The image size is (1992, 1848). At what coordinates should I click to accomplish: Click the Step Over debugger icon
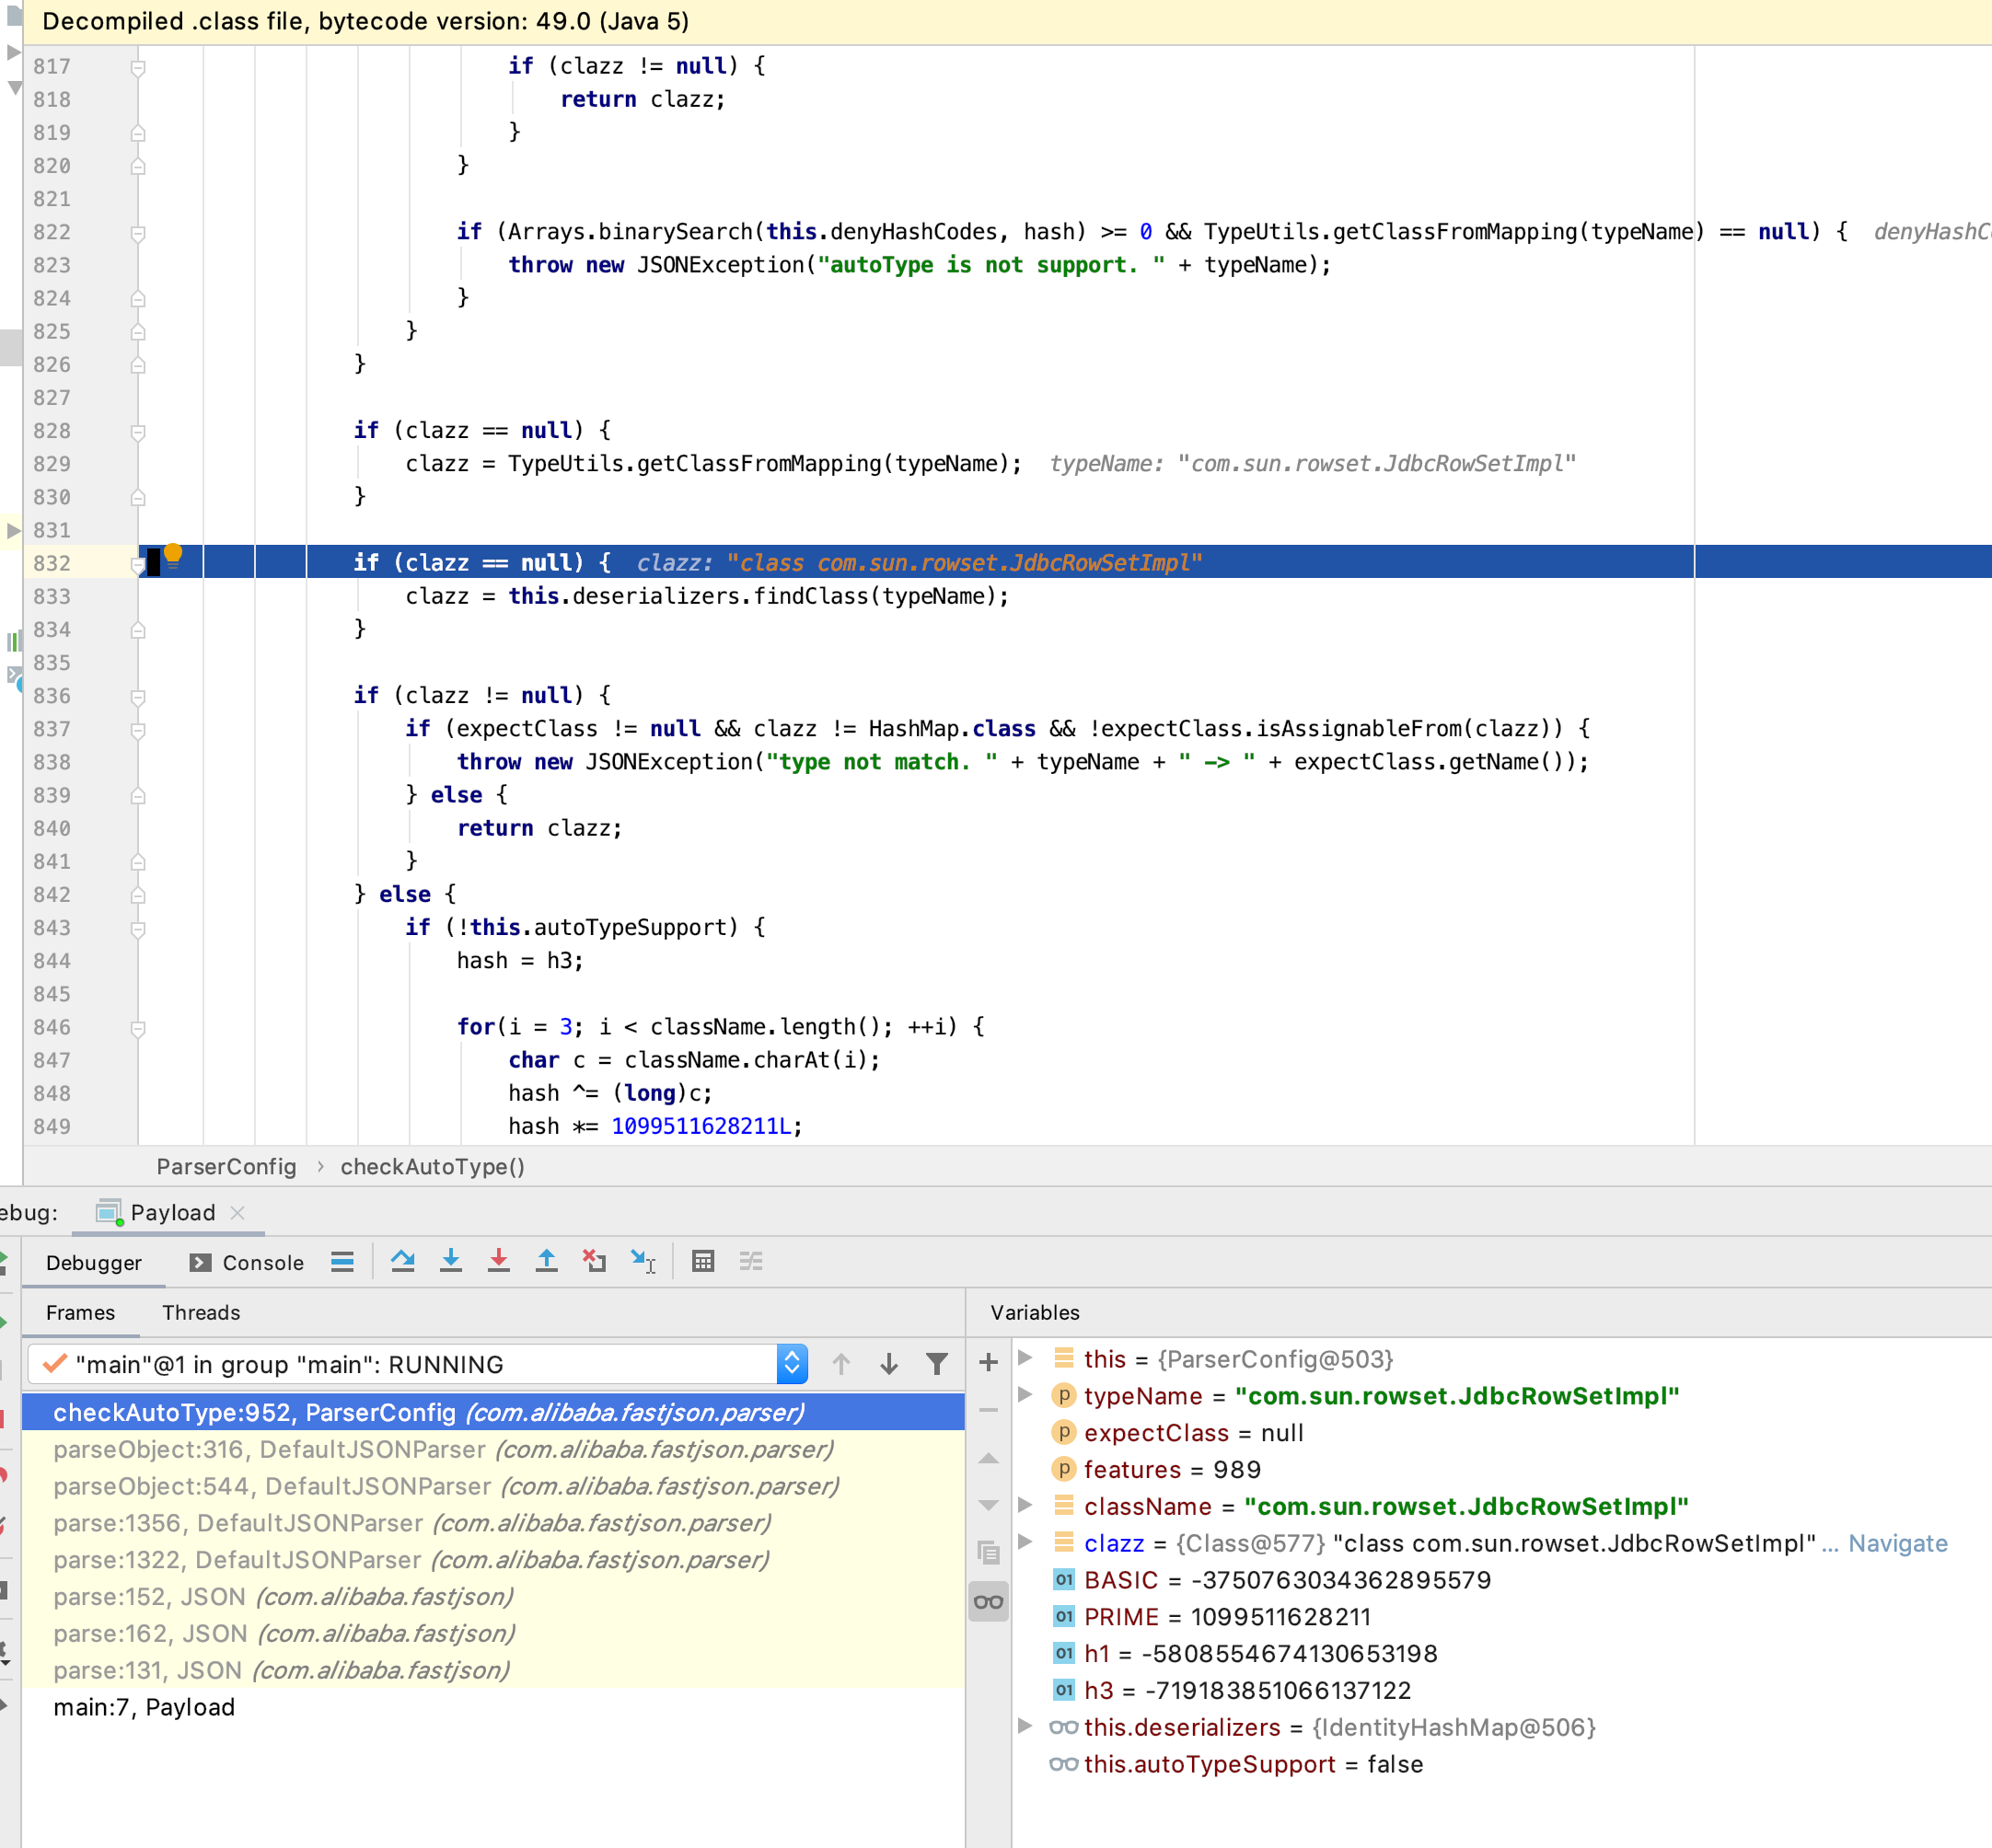pos(403,1262)
